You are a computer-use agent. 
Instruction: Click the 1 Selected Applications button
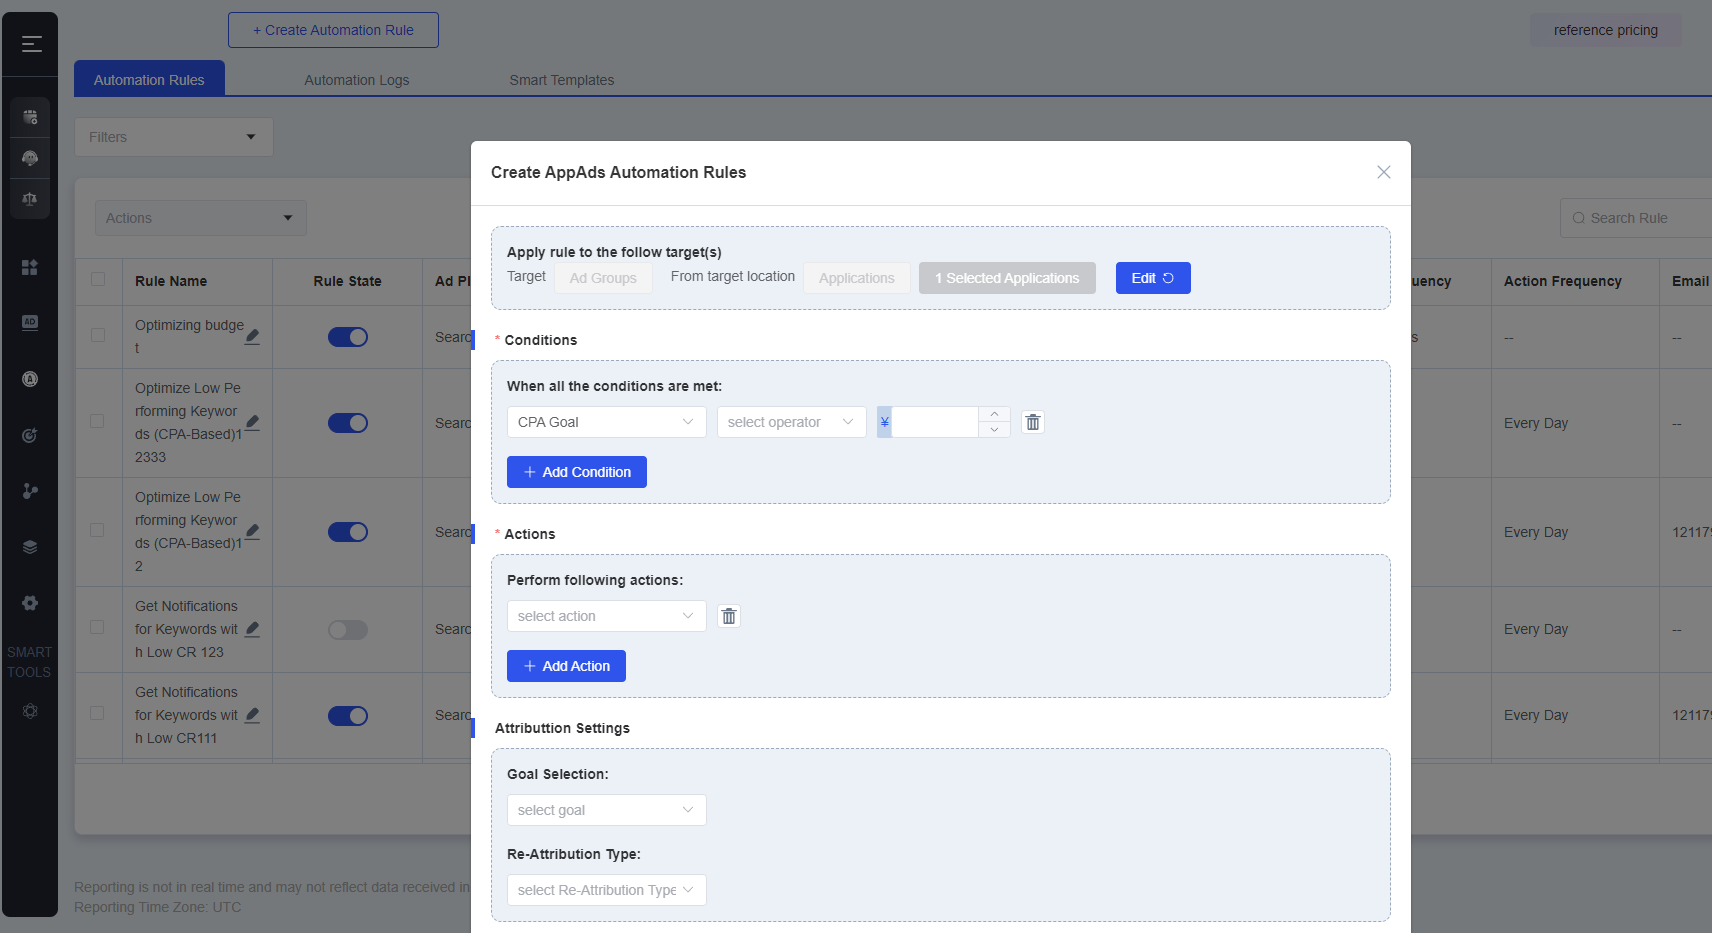[x=1007, y=278]
